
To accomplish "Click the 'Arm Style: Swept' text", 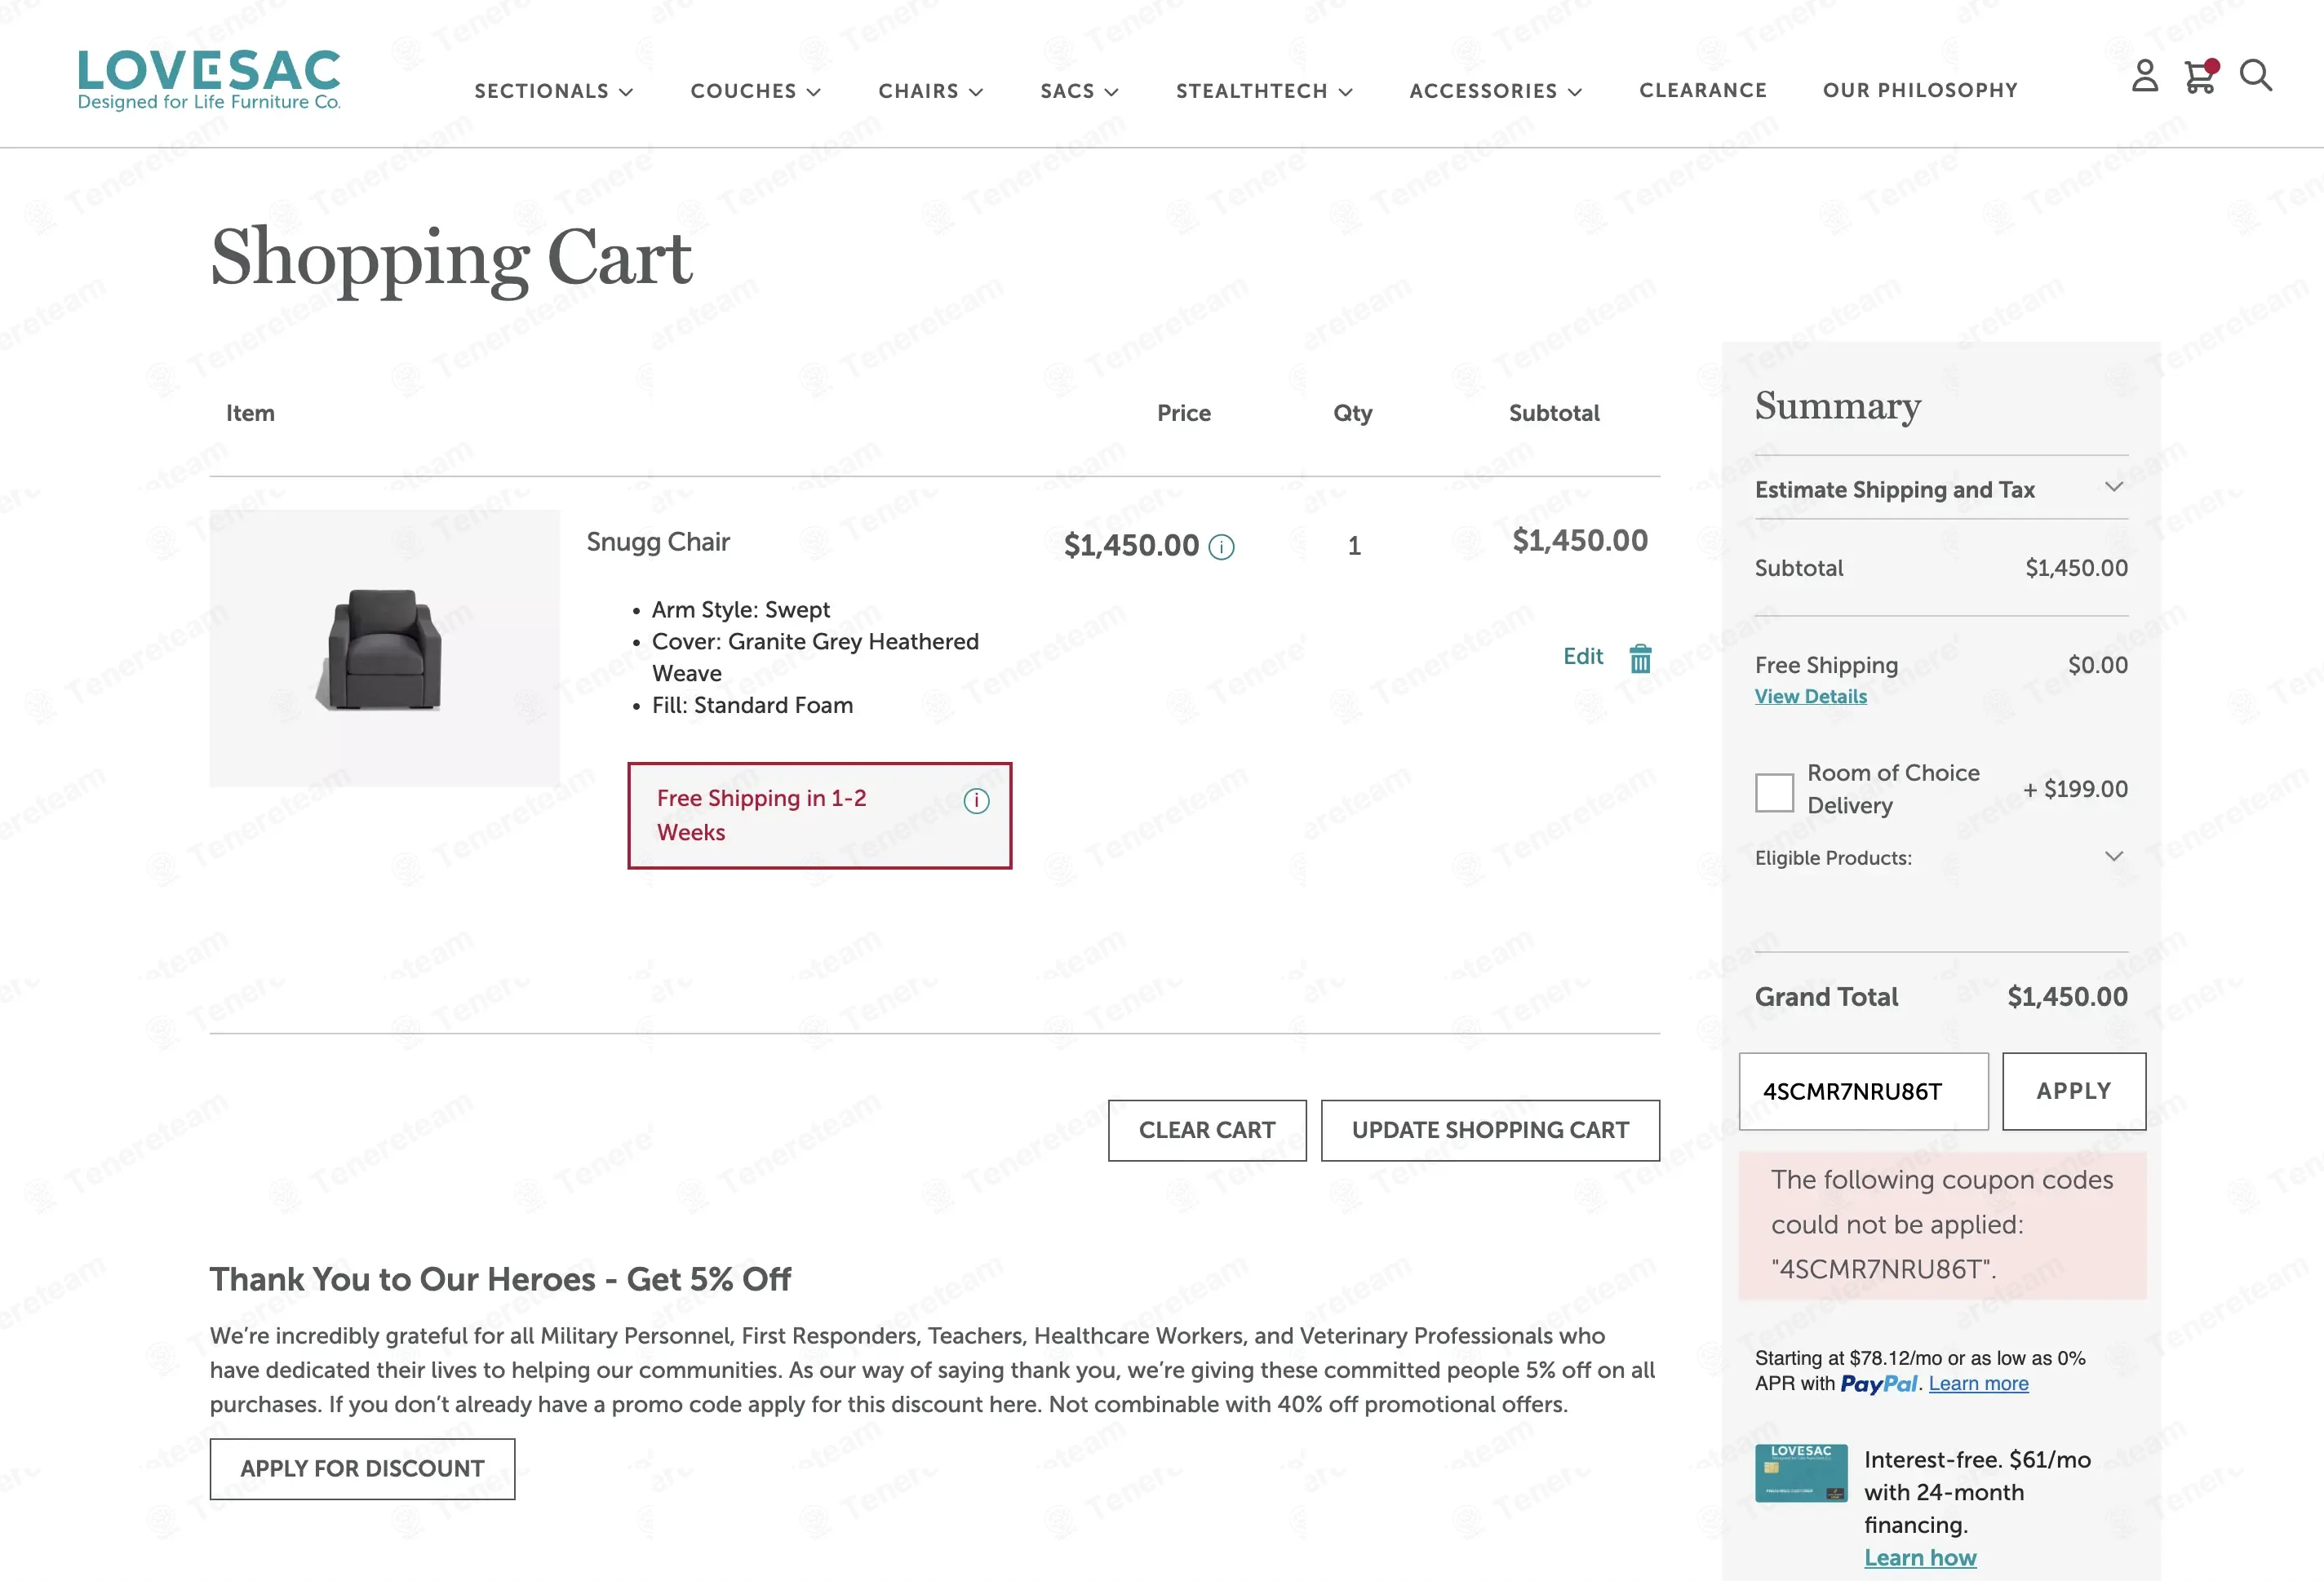I will click(740, 609).
